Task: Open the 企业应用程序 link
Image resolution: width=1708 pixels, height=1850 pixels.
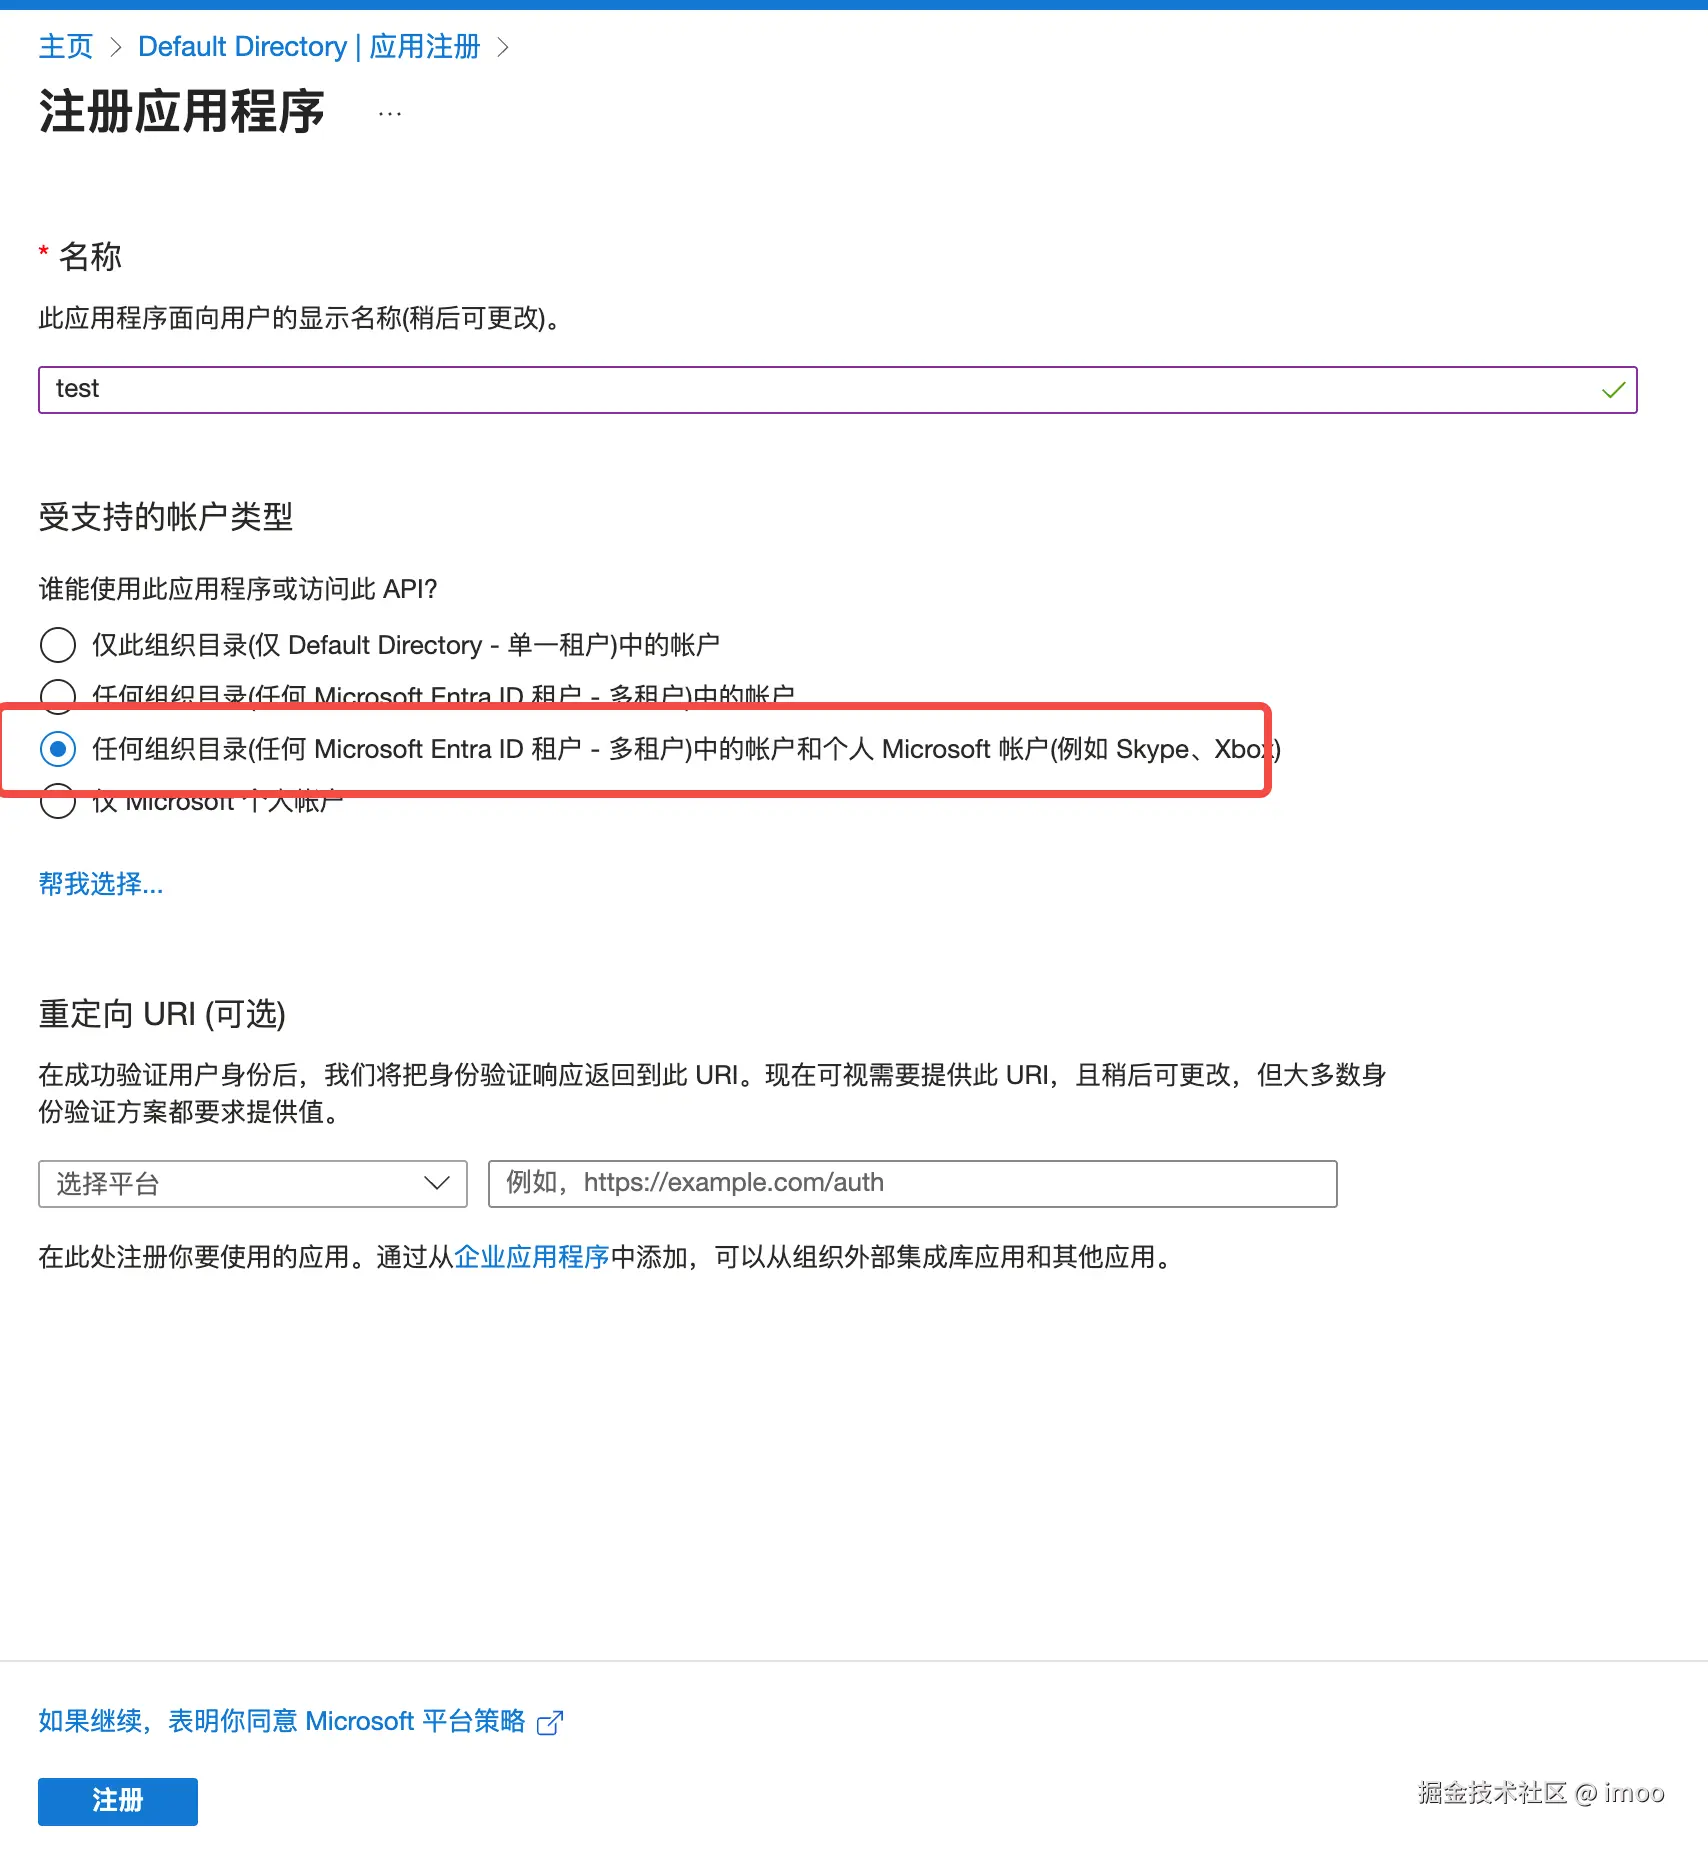Action: click(x=532, y=1257)
